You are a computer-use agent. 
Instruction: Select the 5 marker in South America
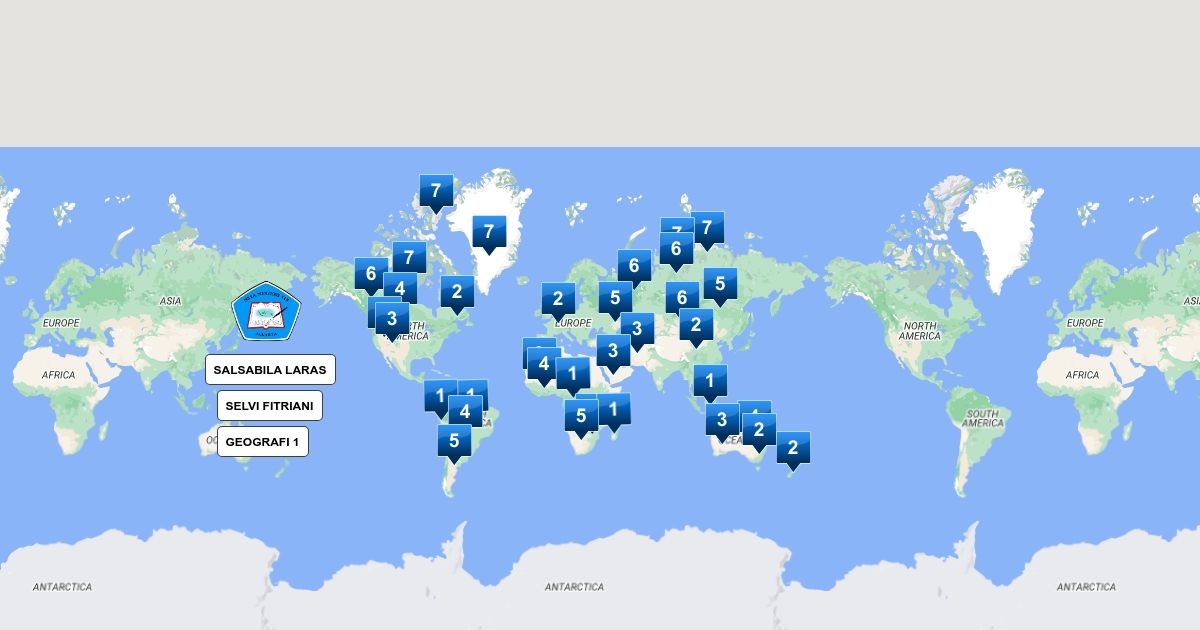click(454, 441)
